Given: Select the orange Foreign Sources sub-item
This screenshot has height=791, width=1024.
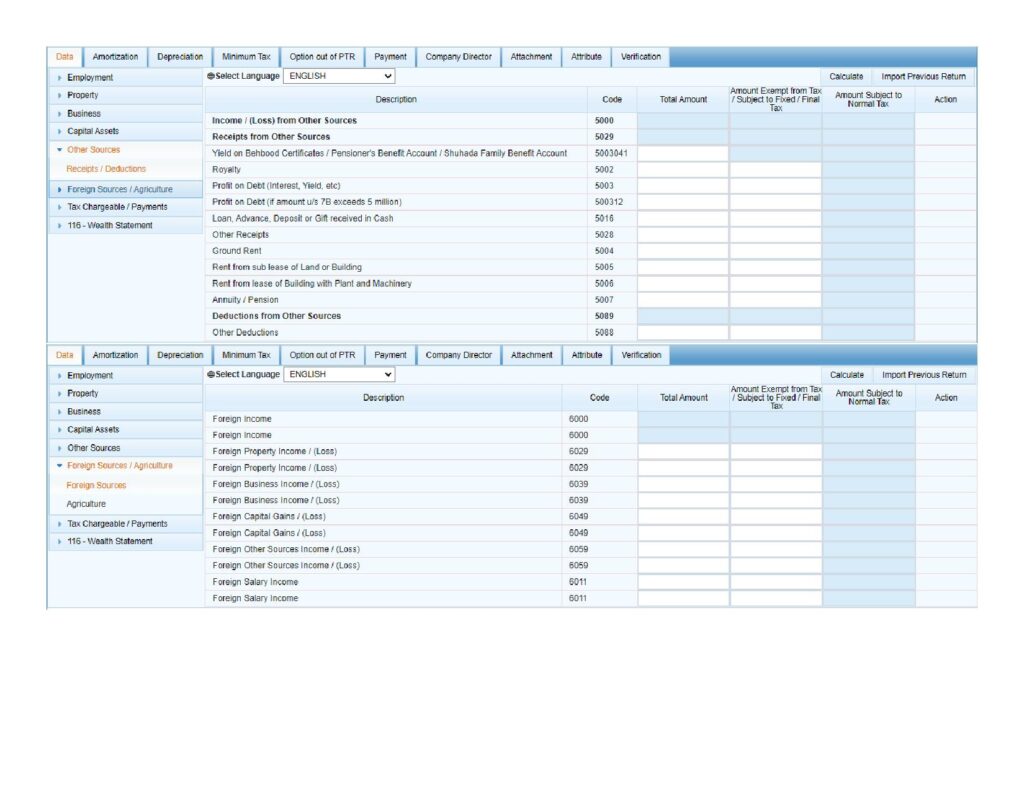Looking at the screenshot, I should tap(96, 485).
